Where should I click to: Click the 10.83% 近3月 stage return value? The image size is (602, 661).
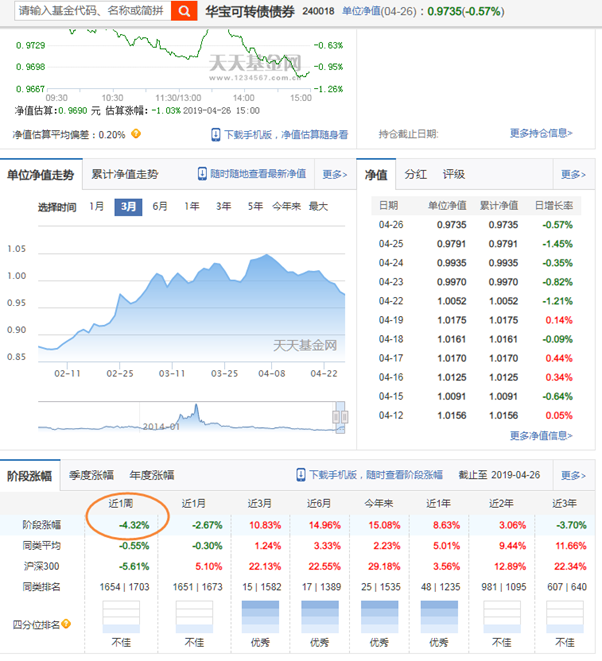[x=265, y=525]
